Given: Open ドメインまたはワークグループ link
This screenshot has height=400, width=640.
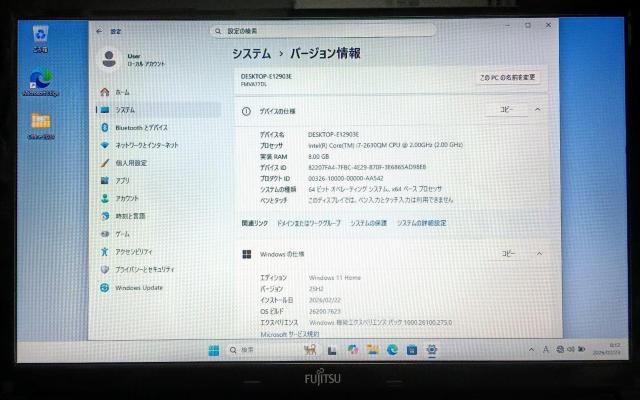Looking at the screenshot, I should tap(309, 223).
